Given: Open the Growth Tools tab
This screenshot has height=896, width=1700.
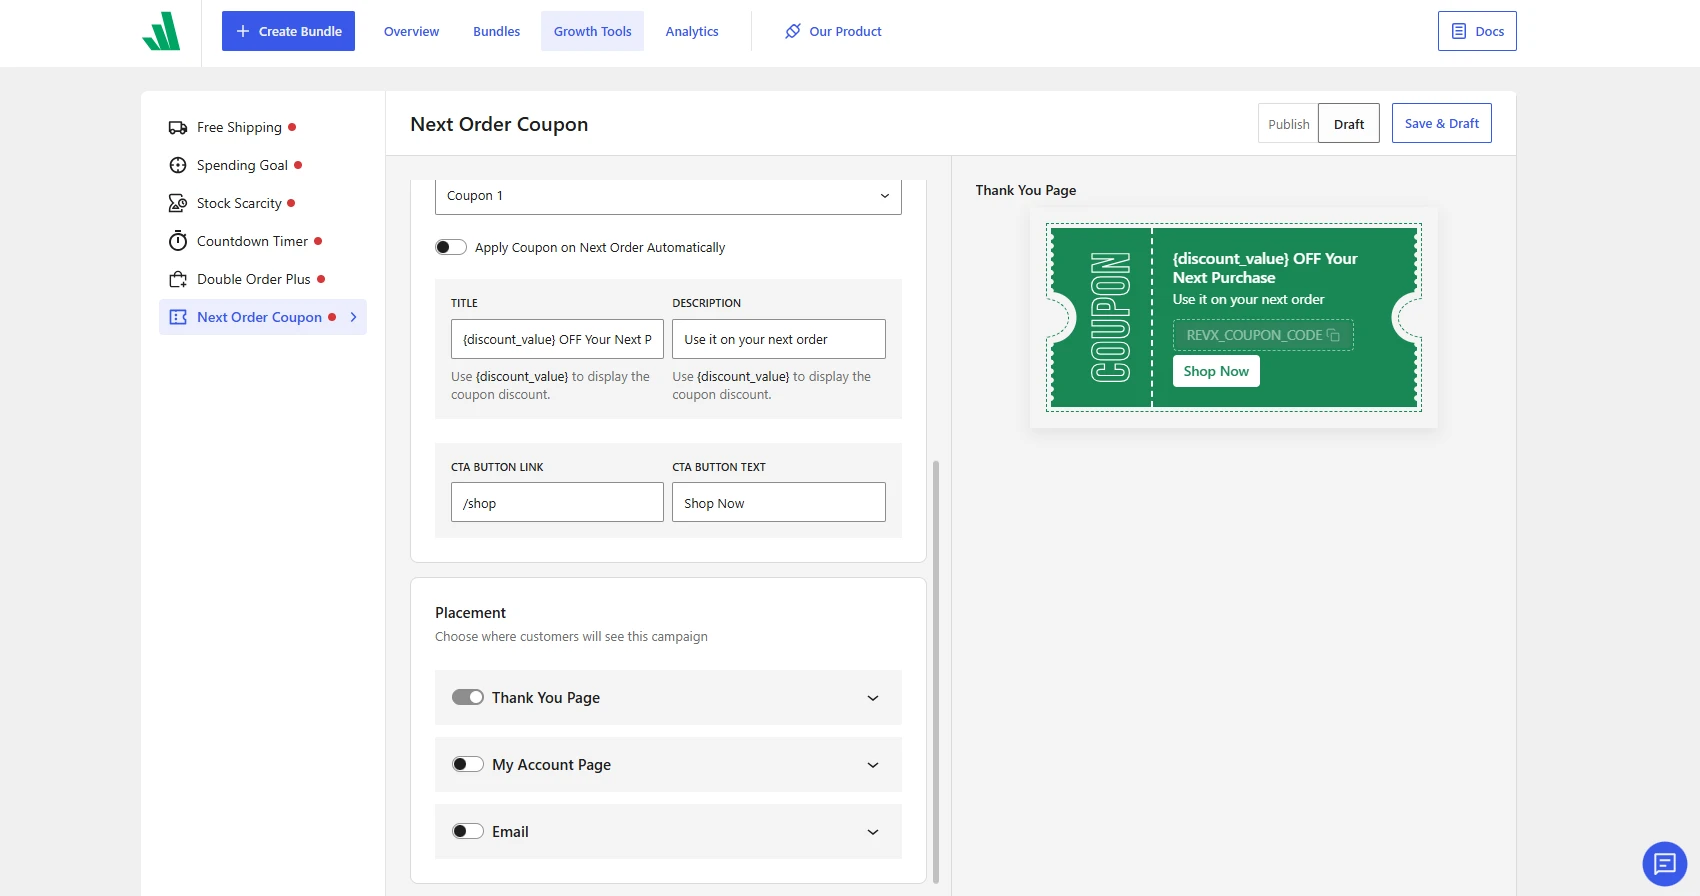Looking at the screenshot, I should tap(592, 31).
